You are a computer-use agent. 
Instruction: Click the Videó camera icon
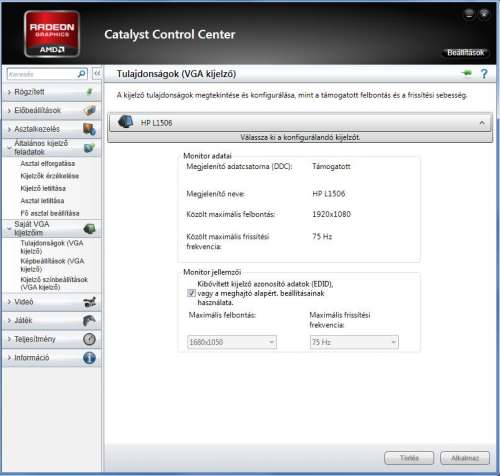pos(89,302)
